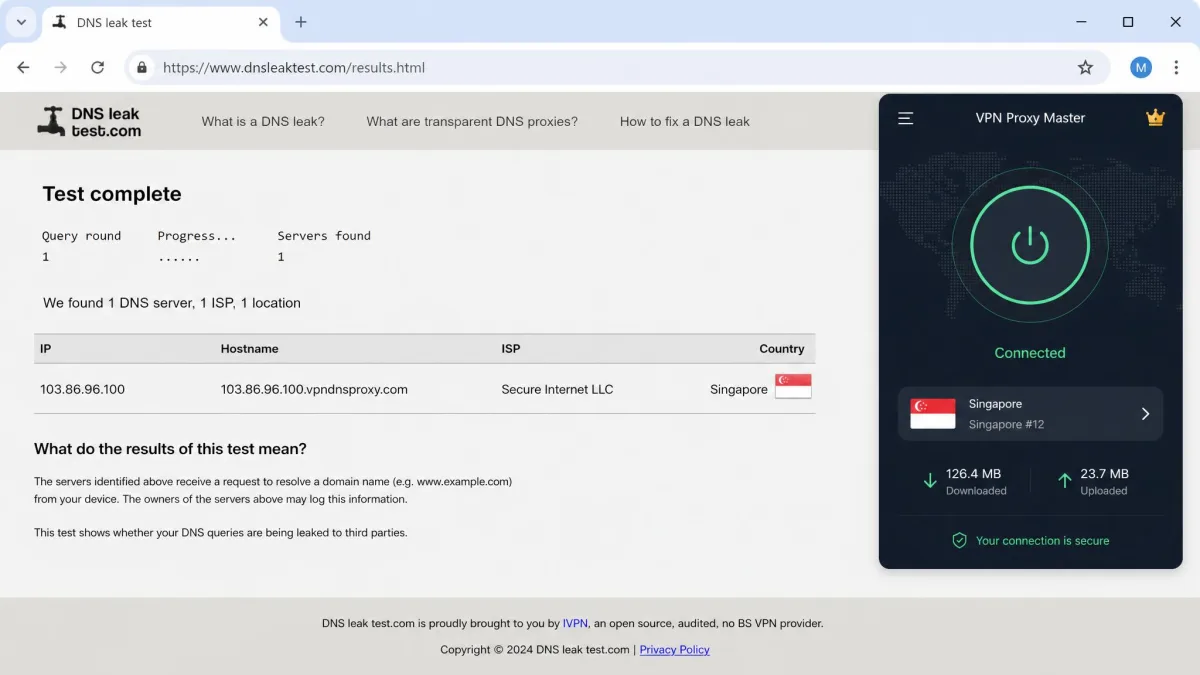Open 'What are transparent DNS proxies?' page
This screenshot has height=675, width=1200.
(472, 121)
